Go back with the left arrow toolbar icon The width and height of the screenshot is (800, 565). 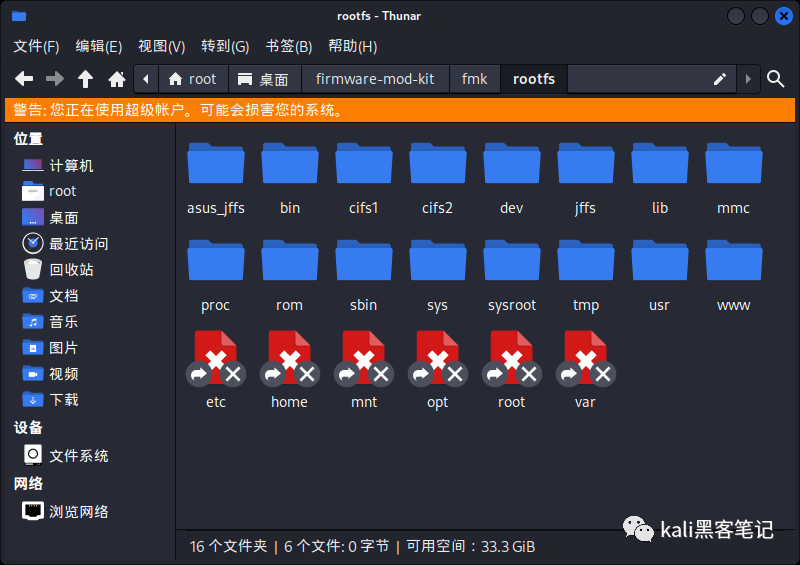24,79
